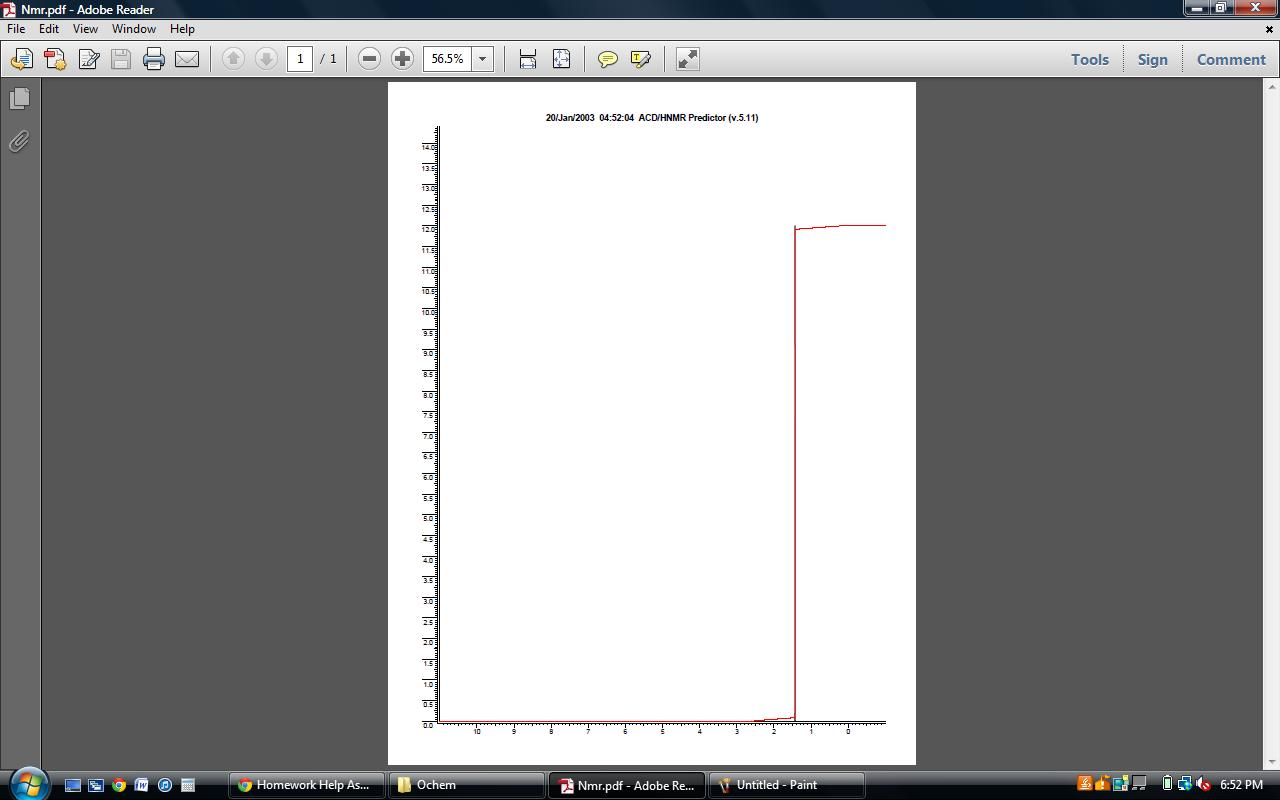Show page thumbnails panel icon
This screenshot has height=800, width=1280.
point(19,98)
